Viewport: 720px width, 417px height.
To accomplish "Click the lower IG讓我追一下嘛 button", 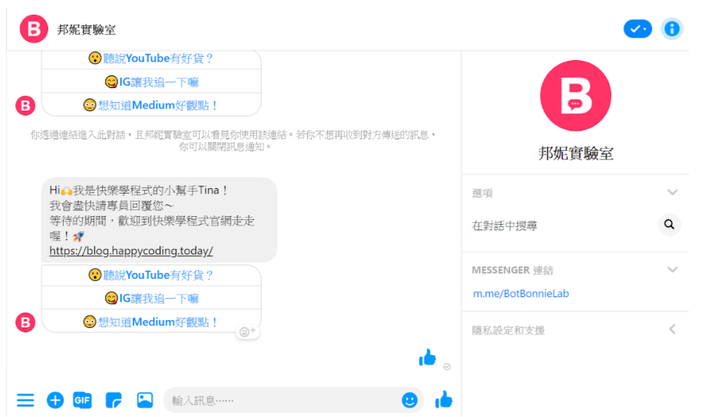I will (151, 299).
